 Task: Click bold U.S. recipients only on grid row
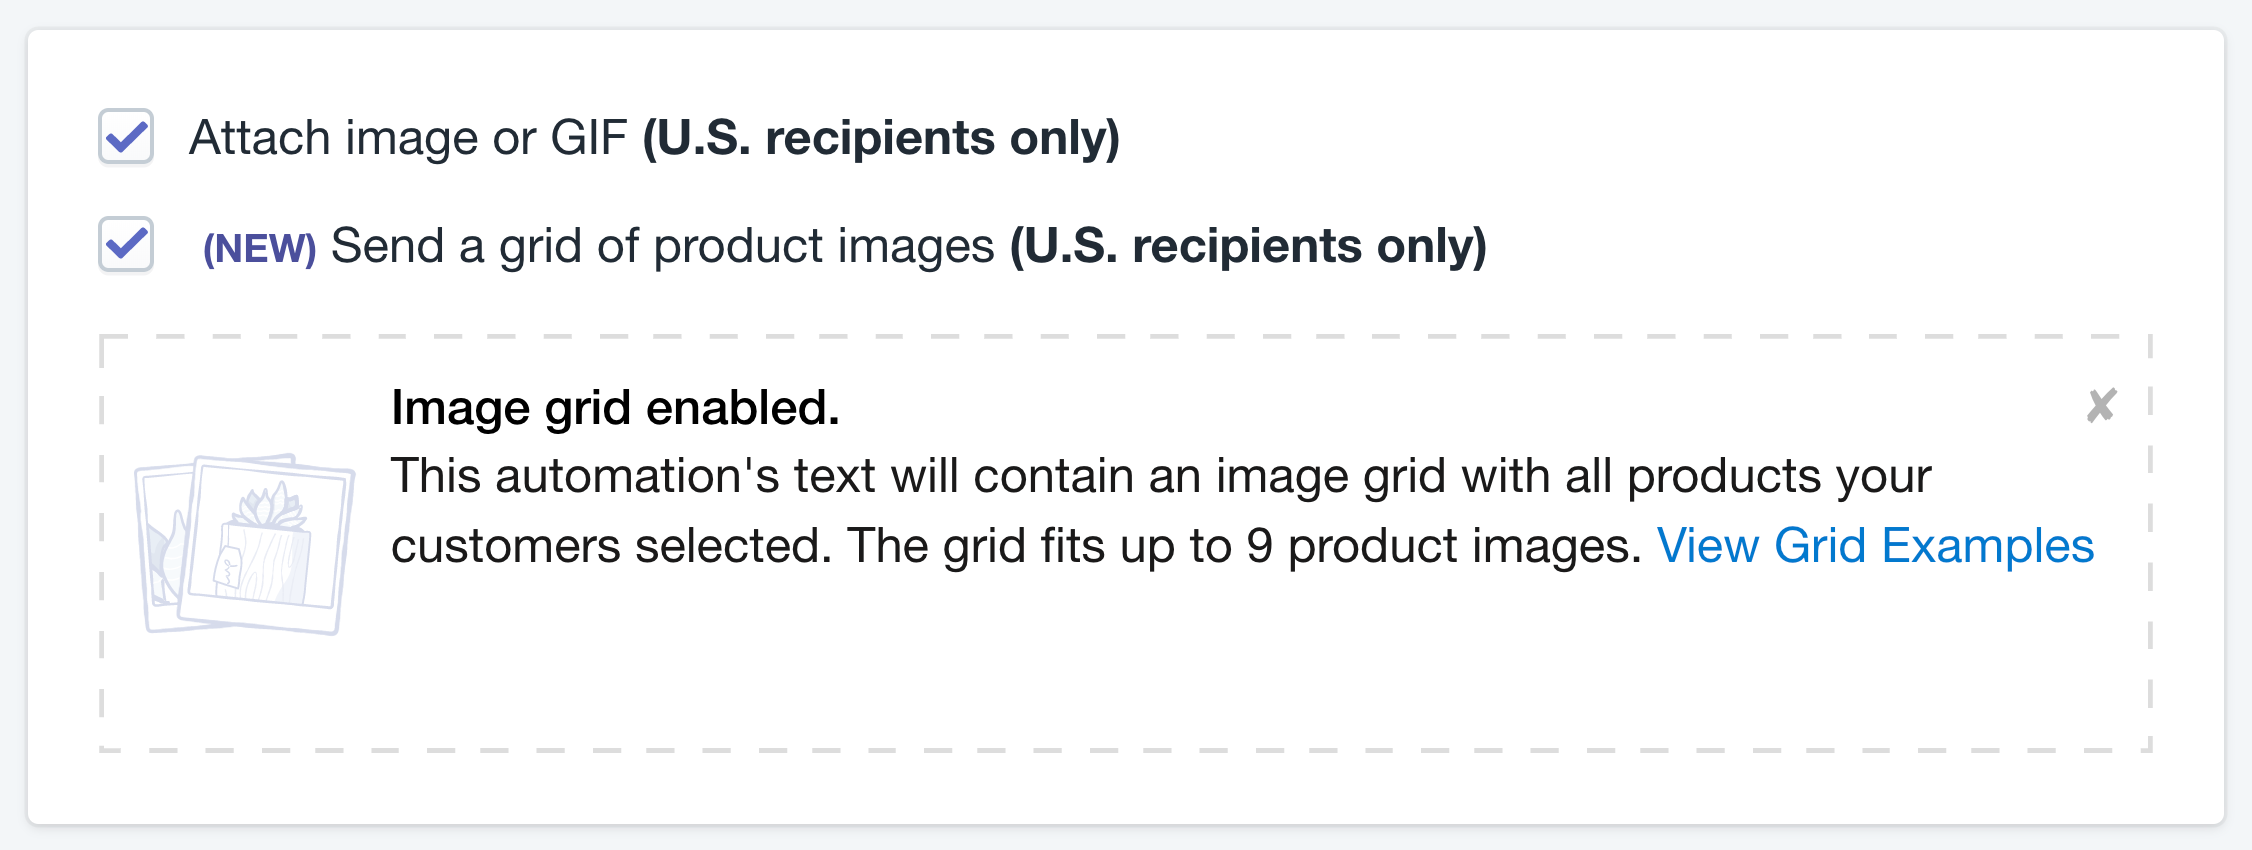[x=1248, y=246]
